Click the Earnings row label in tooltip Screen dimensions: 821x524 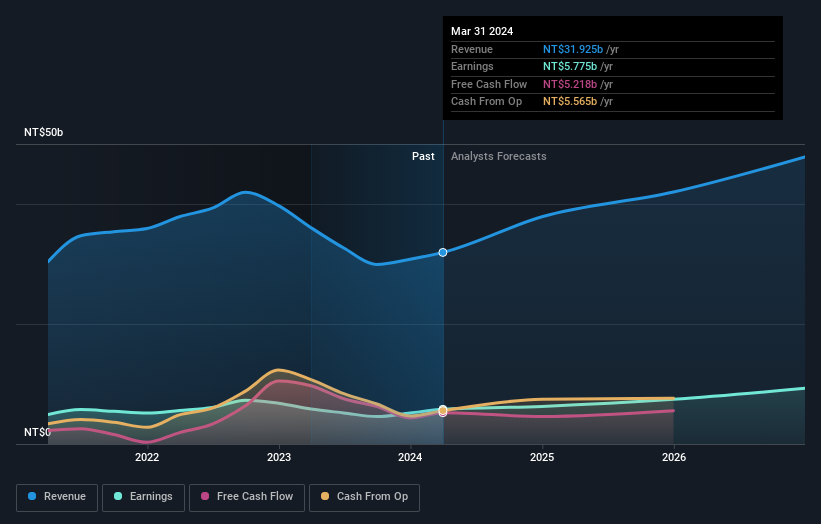[x=472, y=66]
